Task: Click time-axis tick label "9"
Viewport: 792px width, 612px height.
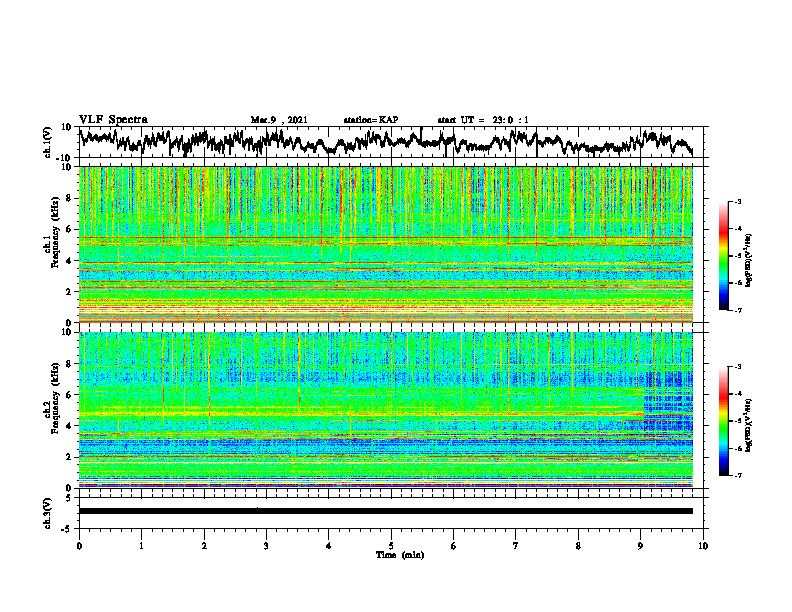Action: [x=640, y=546]
